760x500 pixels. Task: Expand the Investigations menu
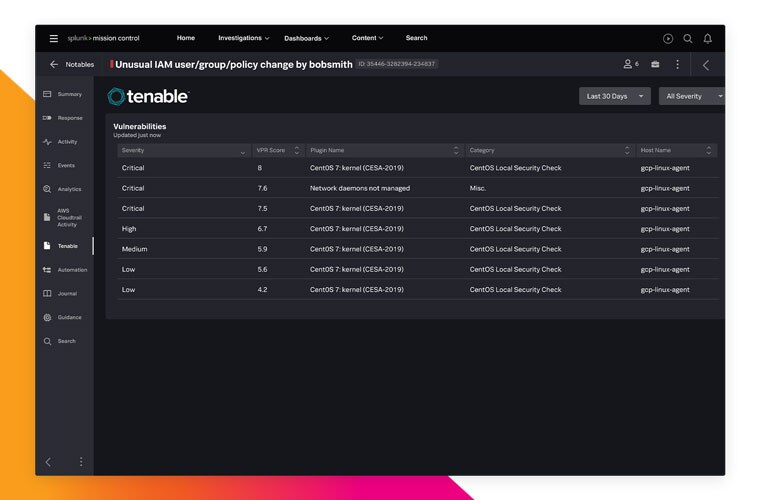tap(243, 38)
